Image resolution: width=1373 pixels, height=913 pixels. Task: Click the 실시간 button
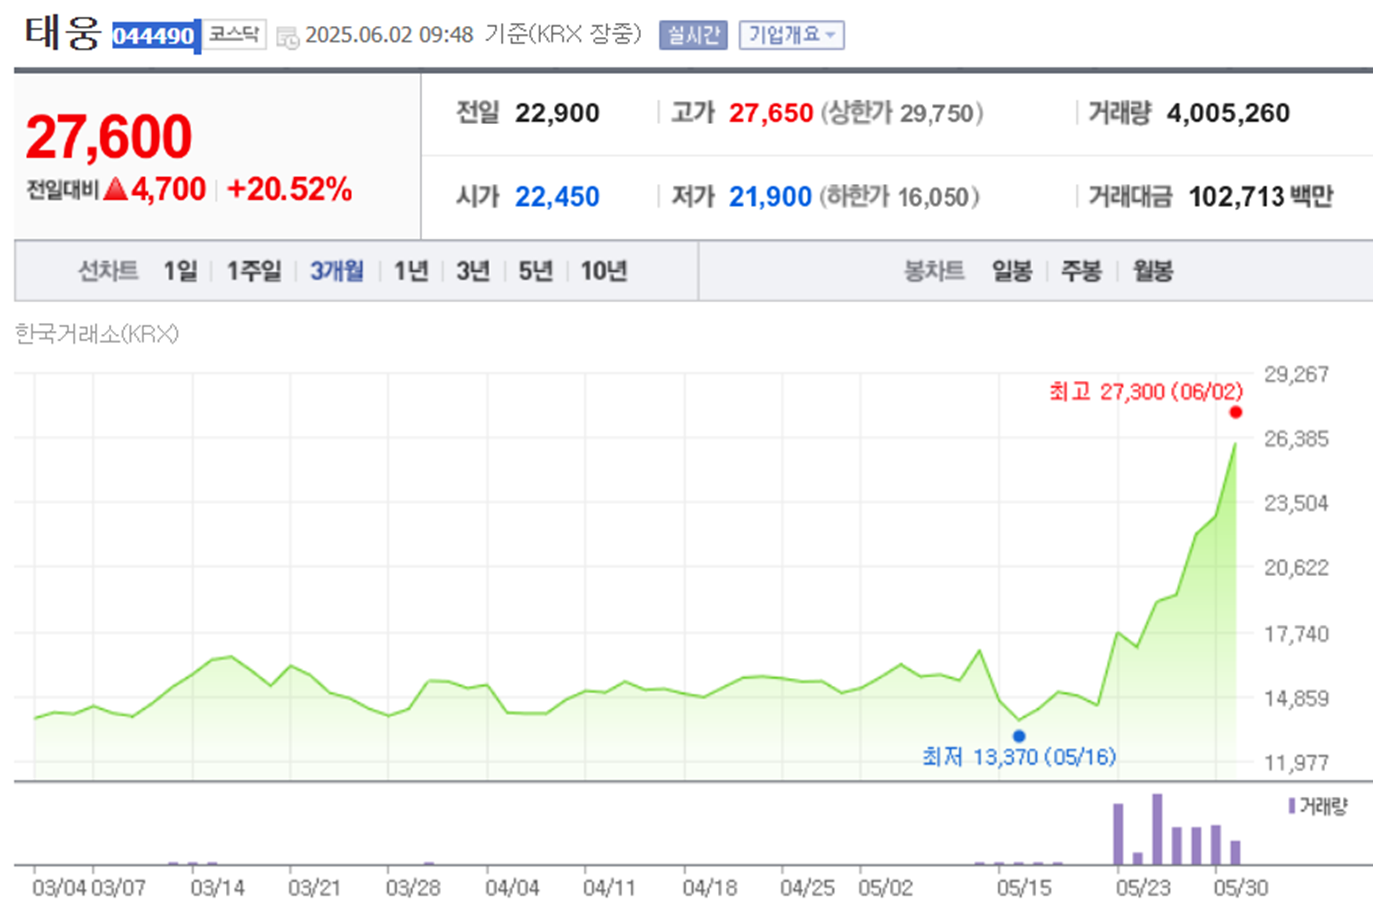[x=693, y=35]
